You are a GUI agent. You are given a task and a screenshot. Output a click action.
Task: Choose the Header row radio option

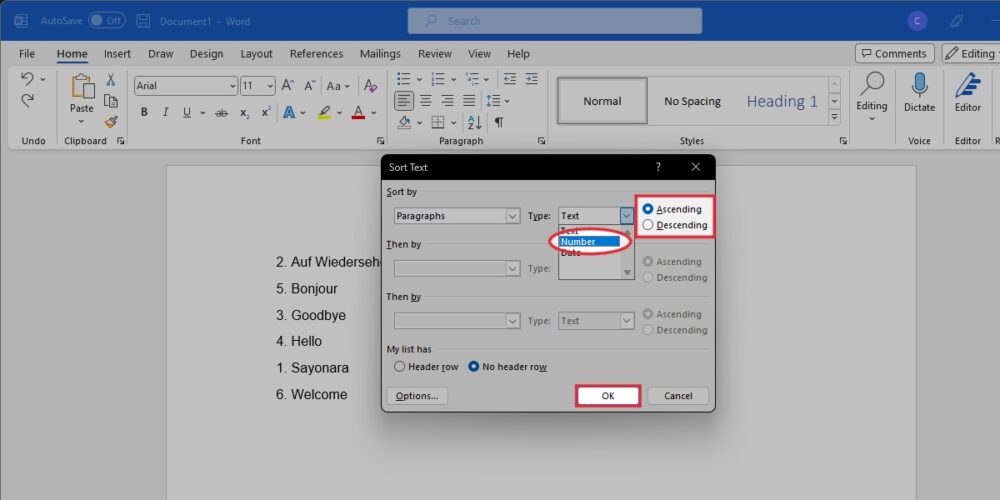click(x=400, y=367)
